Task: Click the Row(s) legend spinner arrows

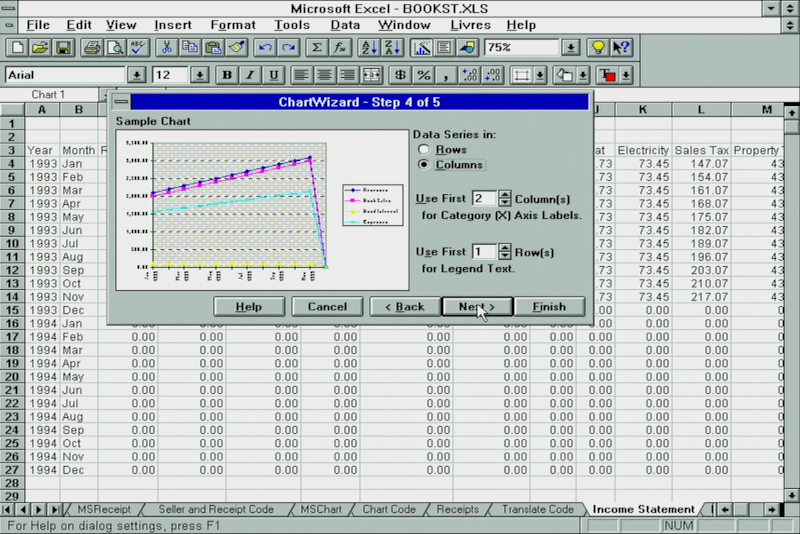Action: pyautogui.click(x=505, y=252)
